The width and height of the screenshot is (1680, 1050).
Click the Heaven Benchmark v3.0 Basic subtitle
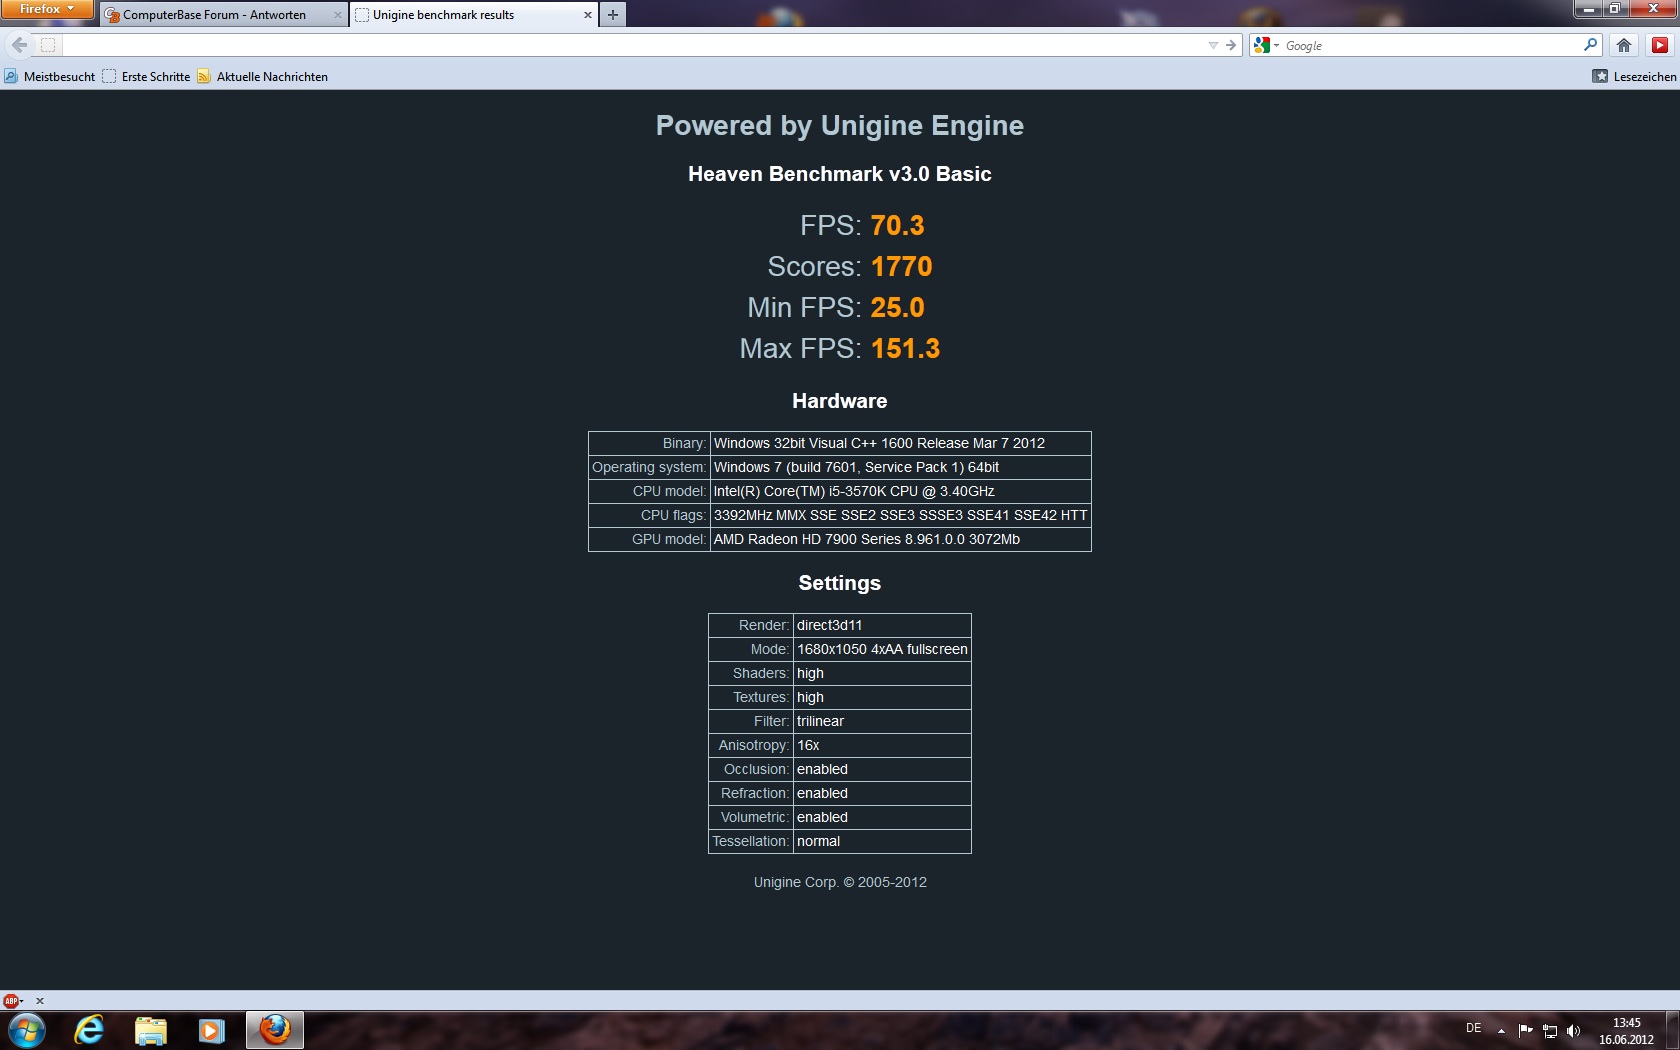pyautogui.click(x=840, y=174)
